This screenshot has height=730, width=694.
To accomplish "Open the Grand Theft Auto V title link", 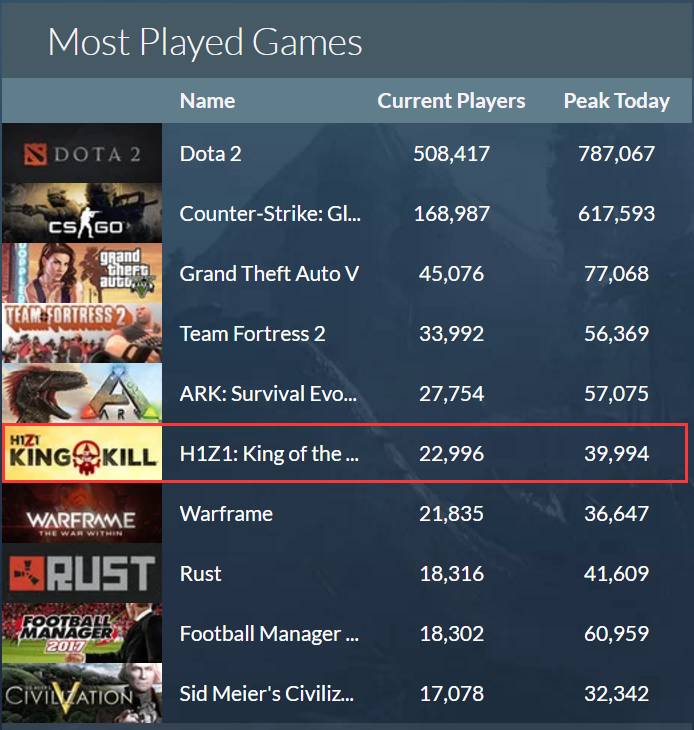I will coord(269,274).
